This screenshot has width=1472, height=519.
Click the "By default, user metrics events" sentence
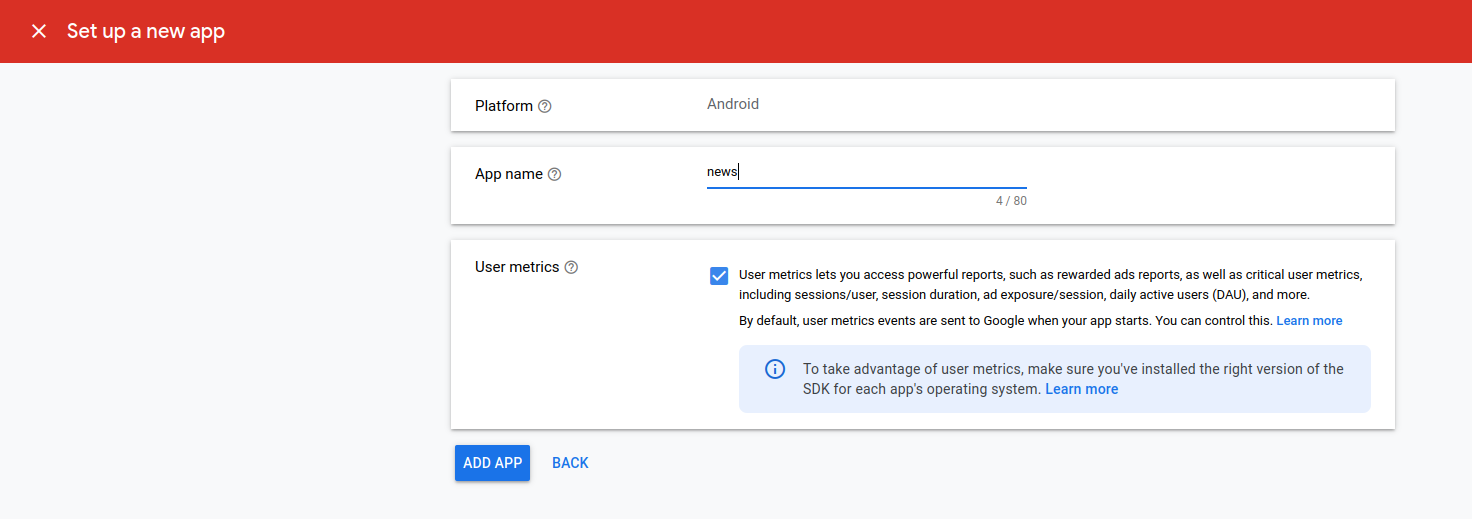(1005, 321)
